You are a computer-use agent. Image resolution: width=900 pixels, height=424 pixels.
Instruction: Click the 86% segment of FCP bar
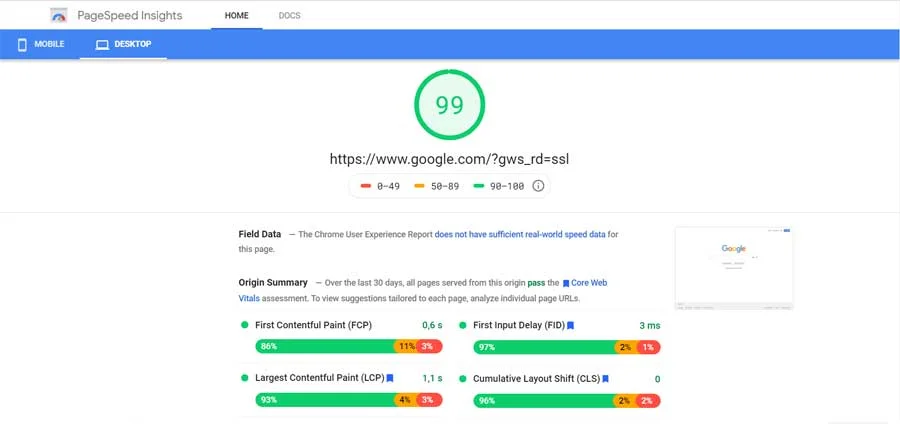point(325,347)
